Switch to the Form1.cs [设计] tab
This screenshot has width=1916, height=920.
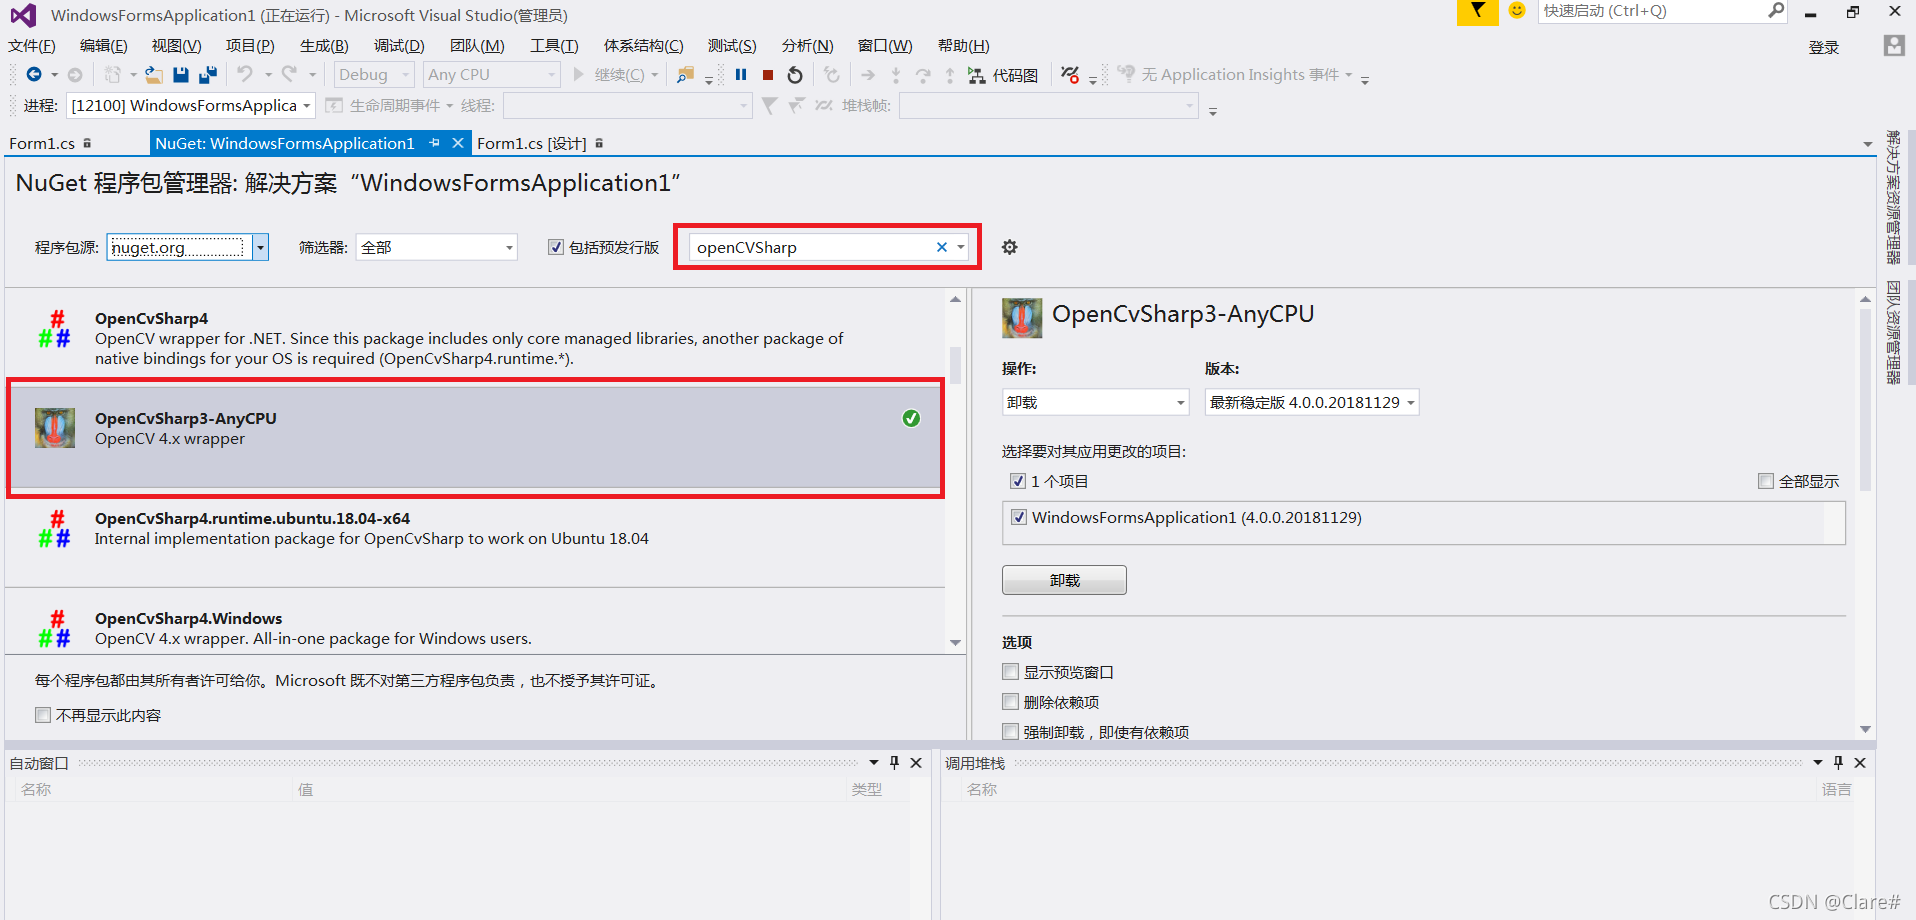click(531, 143)
